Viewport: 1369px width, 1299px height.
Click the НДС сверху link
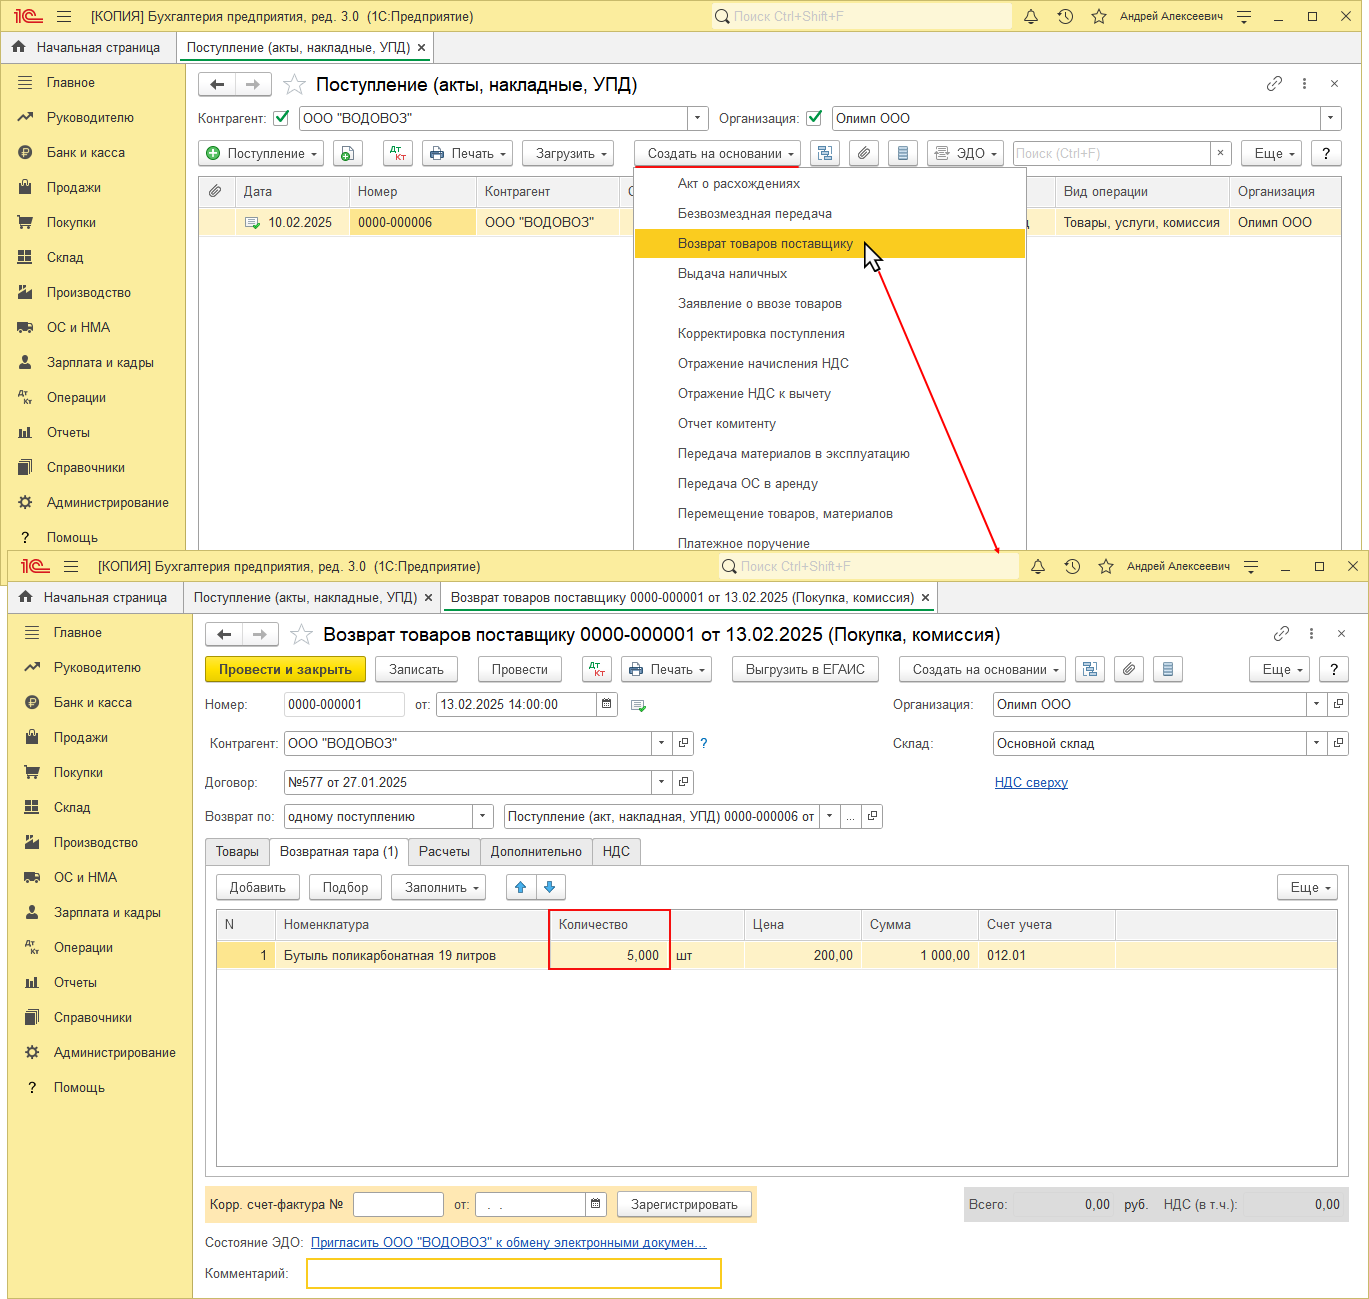1031,782
